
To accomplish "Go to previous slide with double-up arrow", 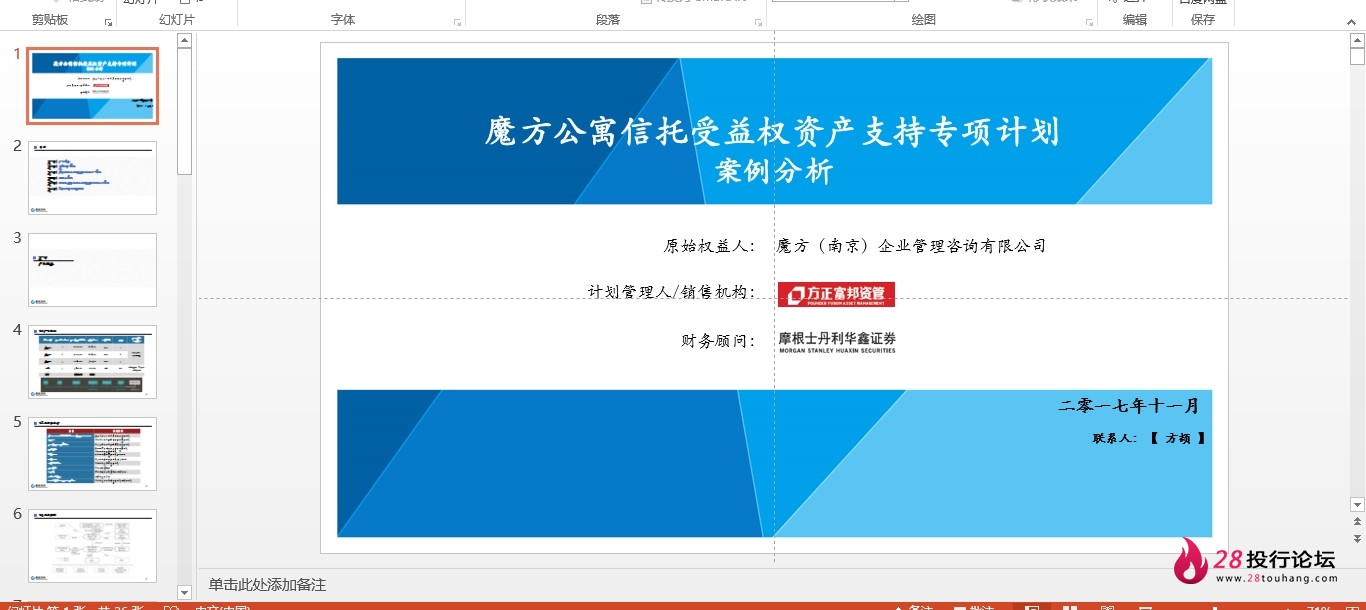I will coord(1357,522).
